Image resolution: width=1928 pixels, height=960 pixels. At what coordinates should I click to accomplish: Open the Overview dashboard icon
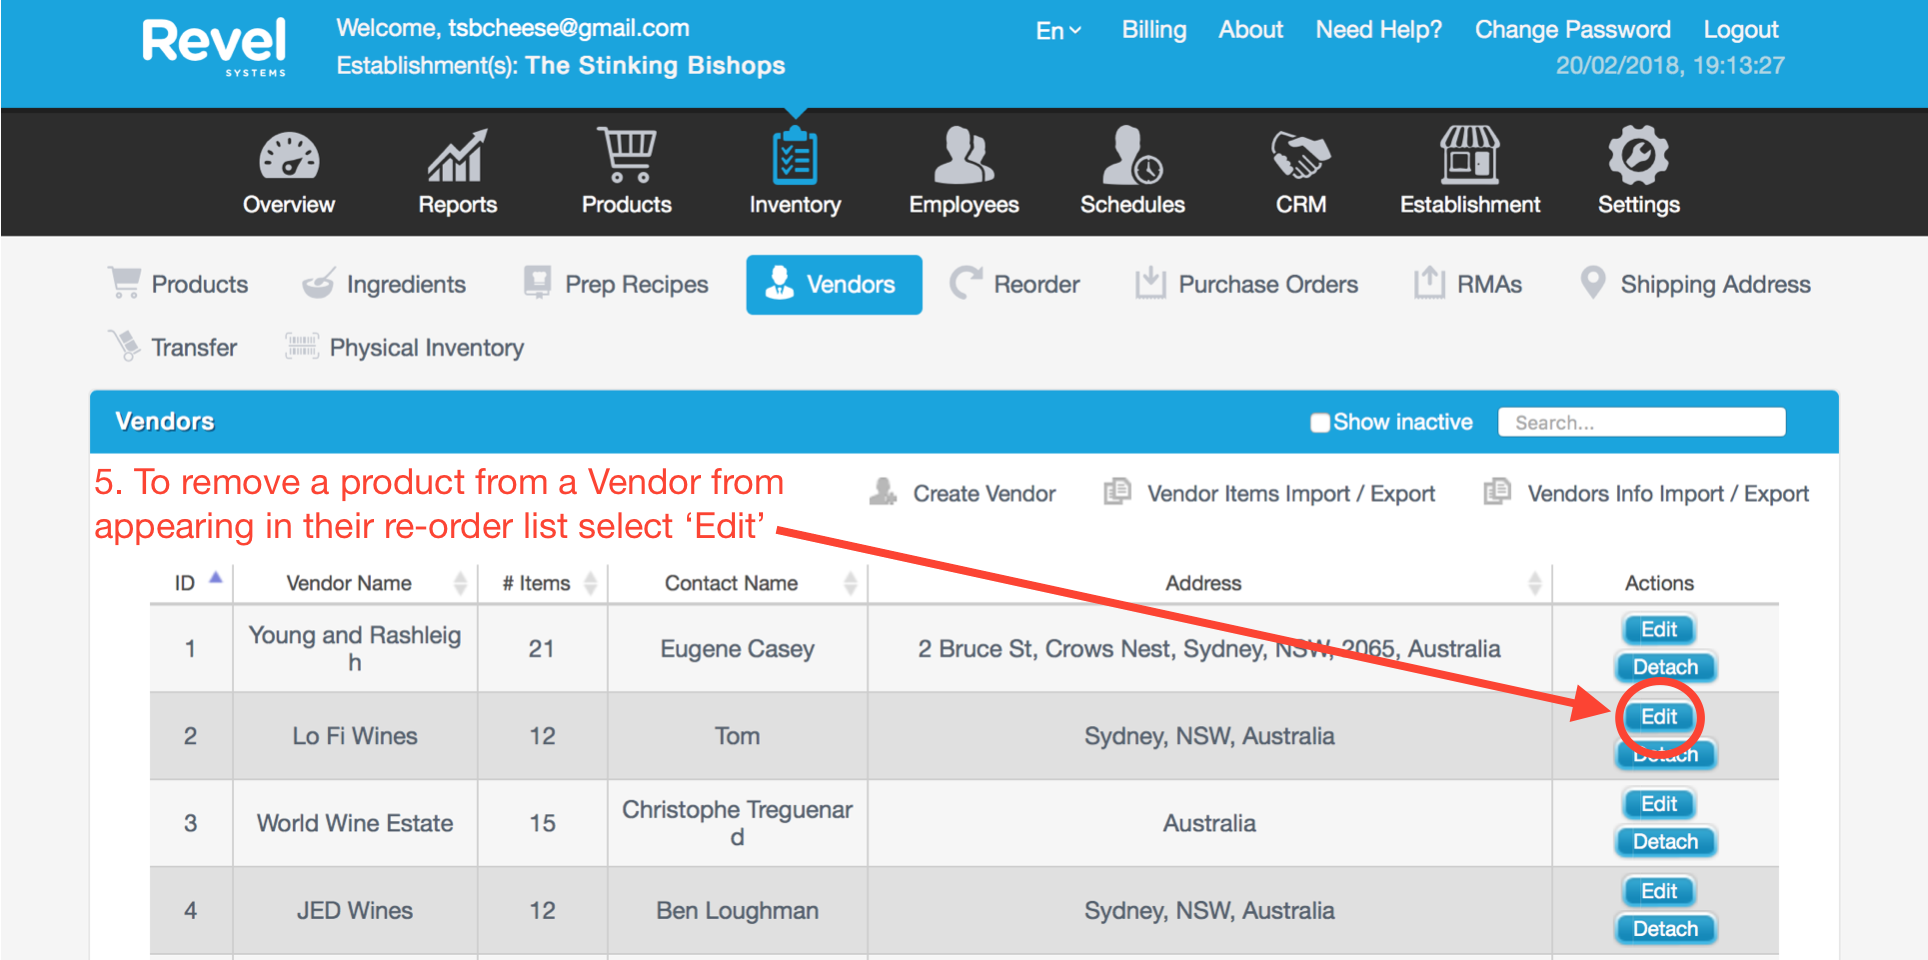point(289,156)
